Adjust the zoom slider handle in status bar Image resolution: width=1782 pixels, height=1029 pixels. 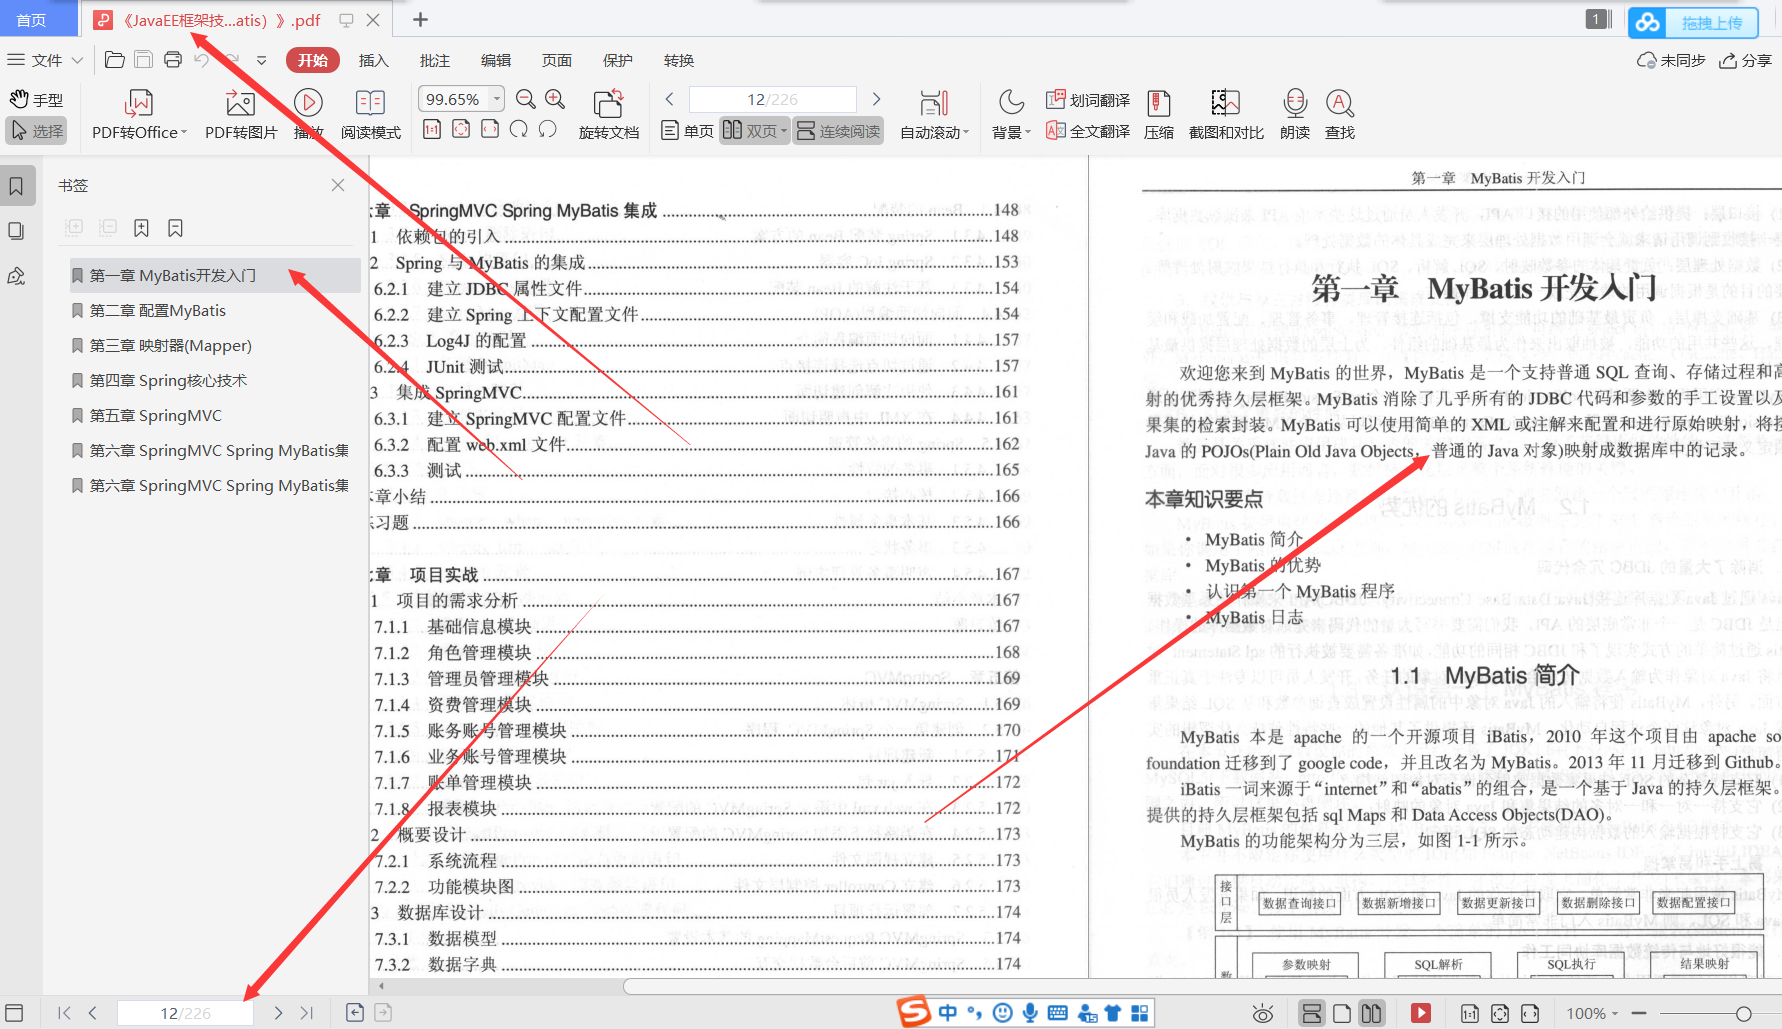(x=1744, y=1014)
